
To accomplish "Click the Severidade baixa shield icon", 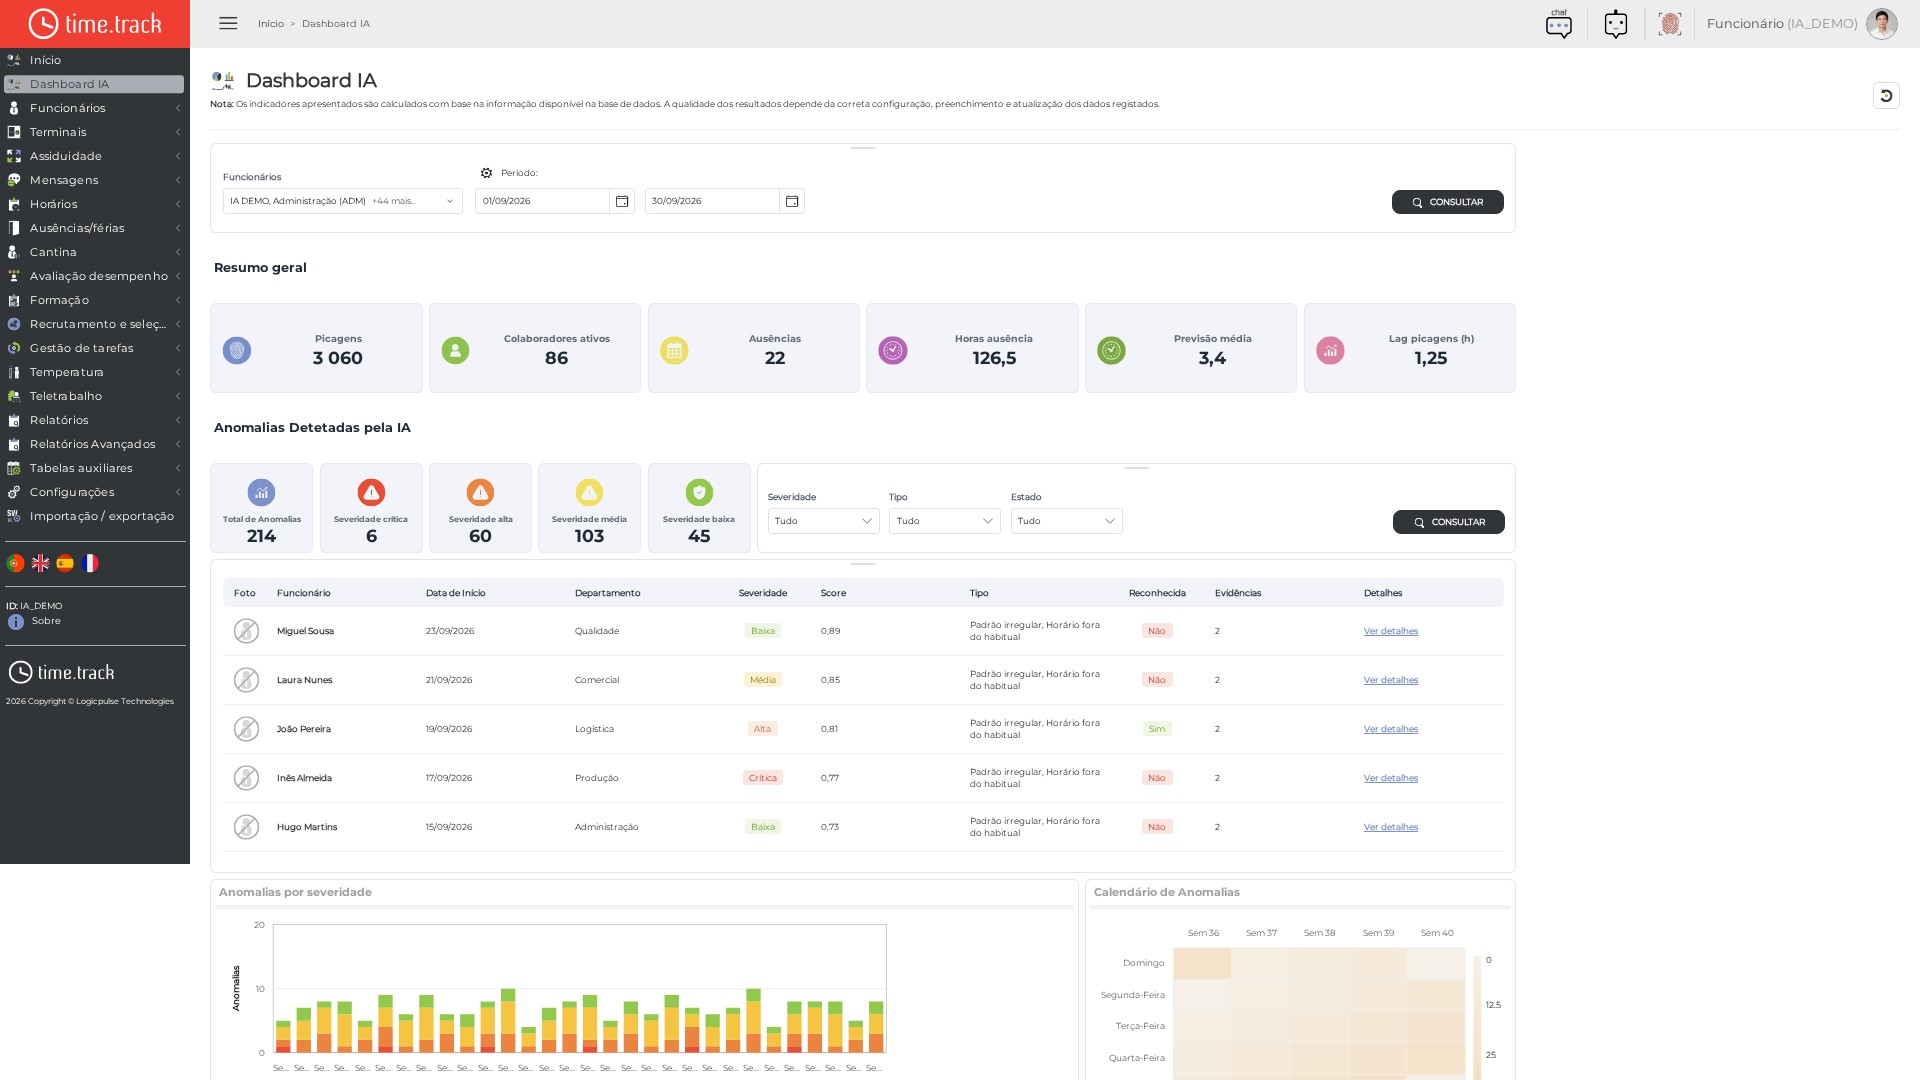I will 699,492.
